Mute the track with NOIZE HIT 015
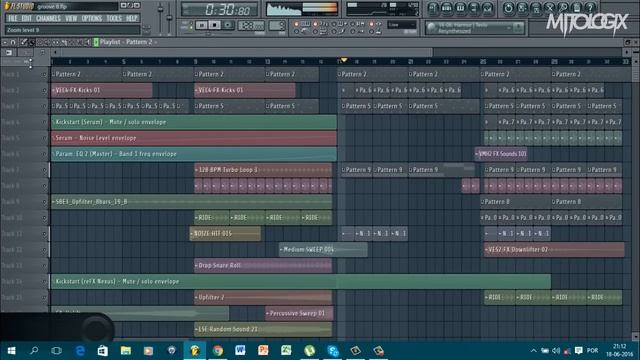This screenshot has width=640, height=360. (44, 233)
